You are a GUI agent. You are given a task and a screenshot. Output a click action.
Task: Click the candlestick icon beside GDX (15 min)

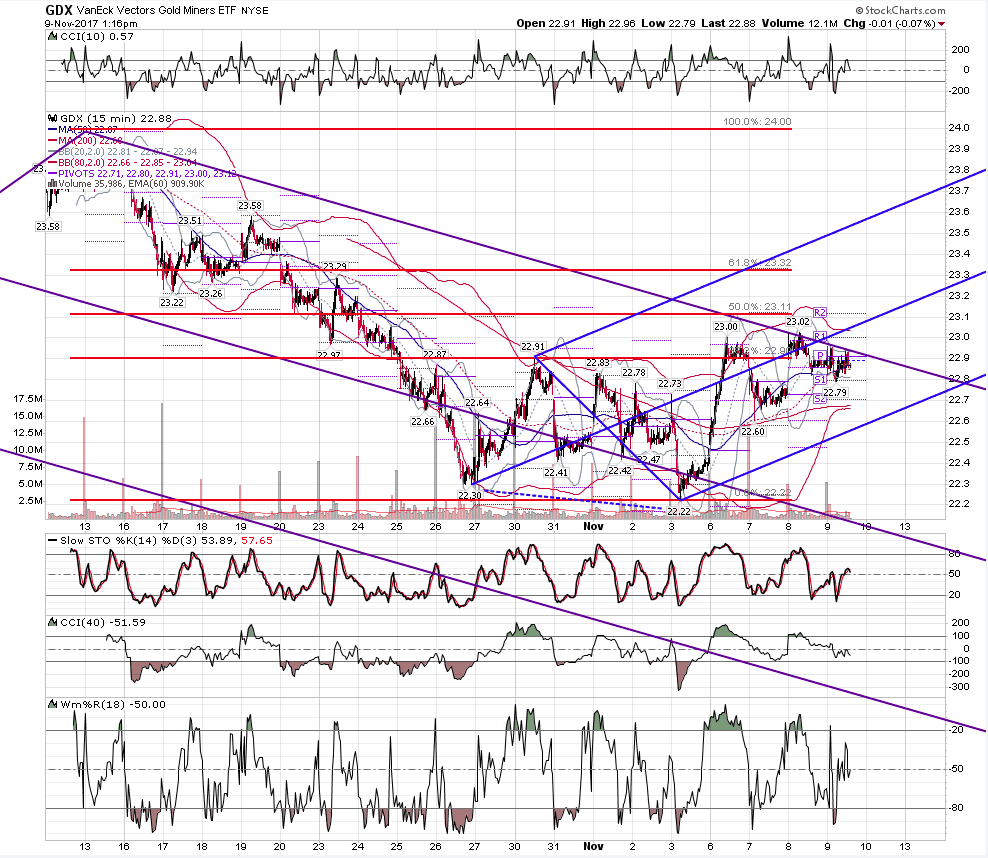[x=53, y=118]
